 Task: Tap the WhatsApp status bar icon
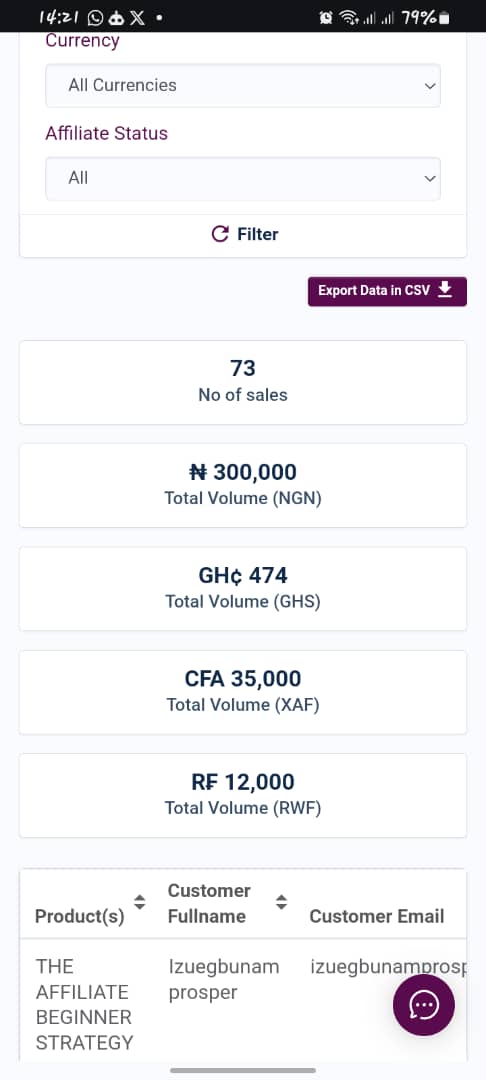point(96,18)
